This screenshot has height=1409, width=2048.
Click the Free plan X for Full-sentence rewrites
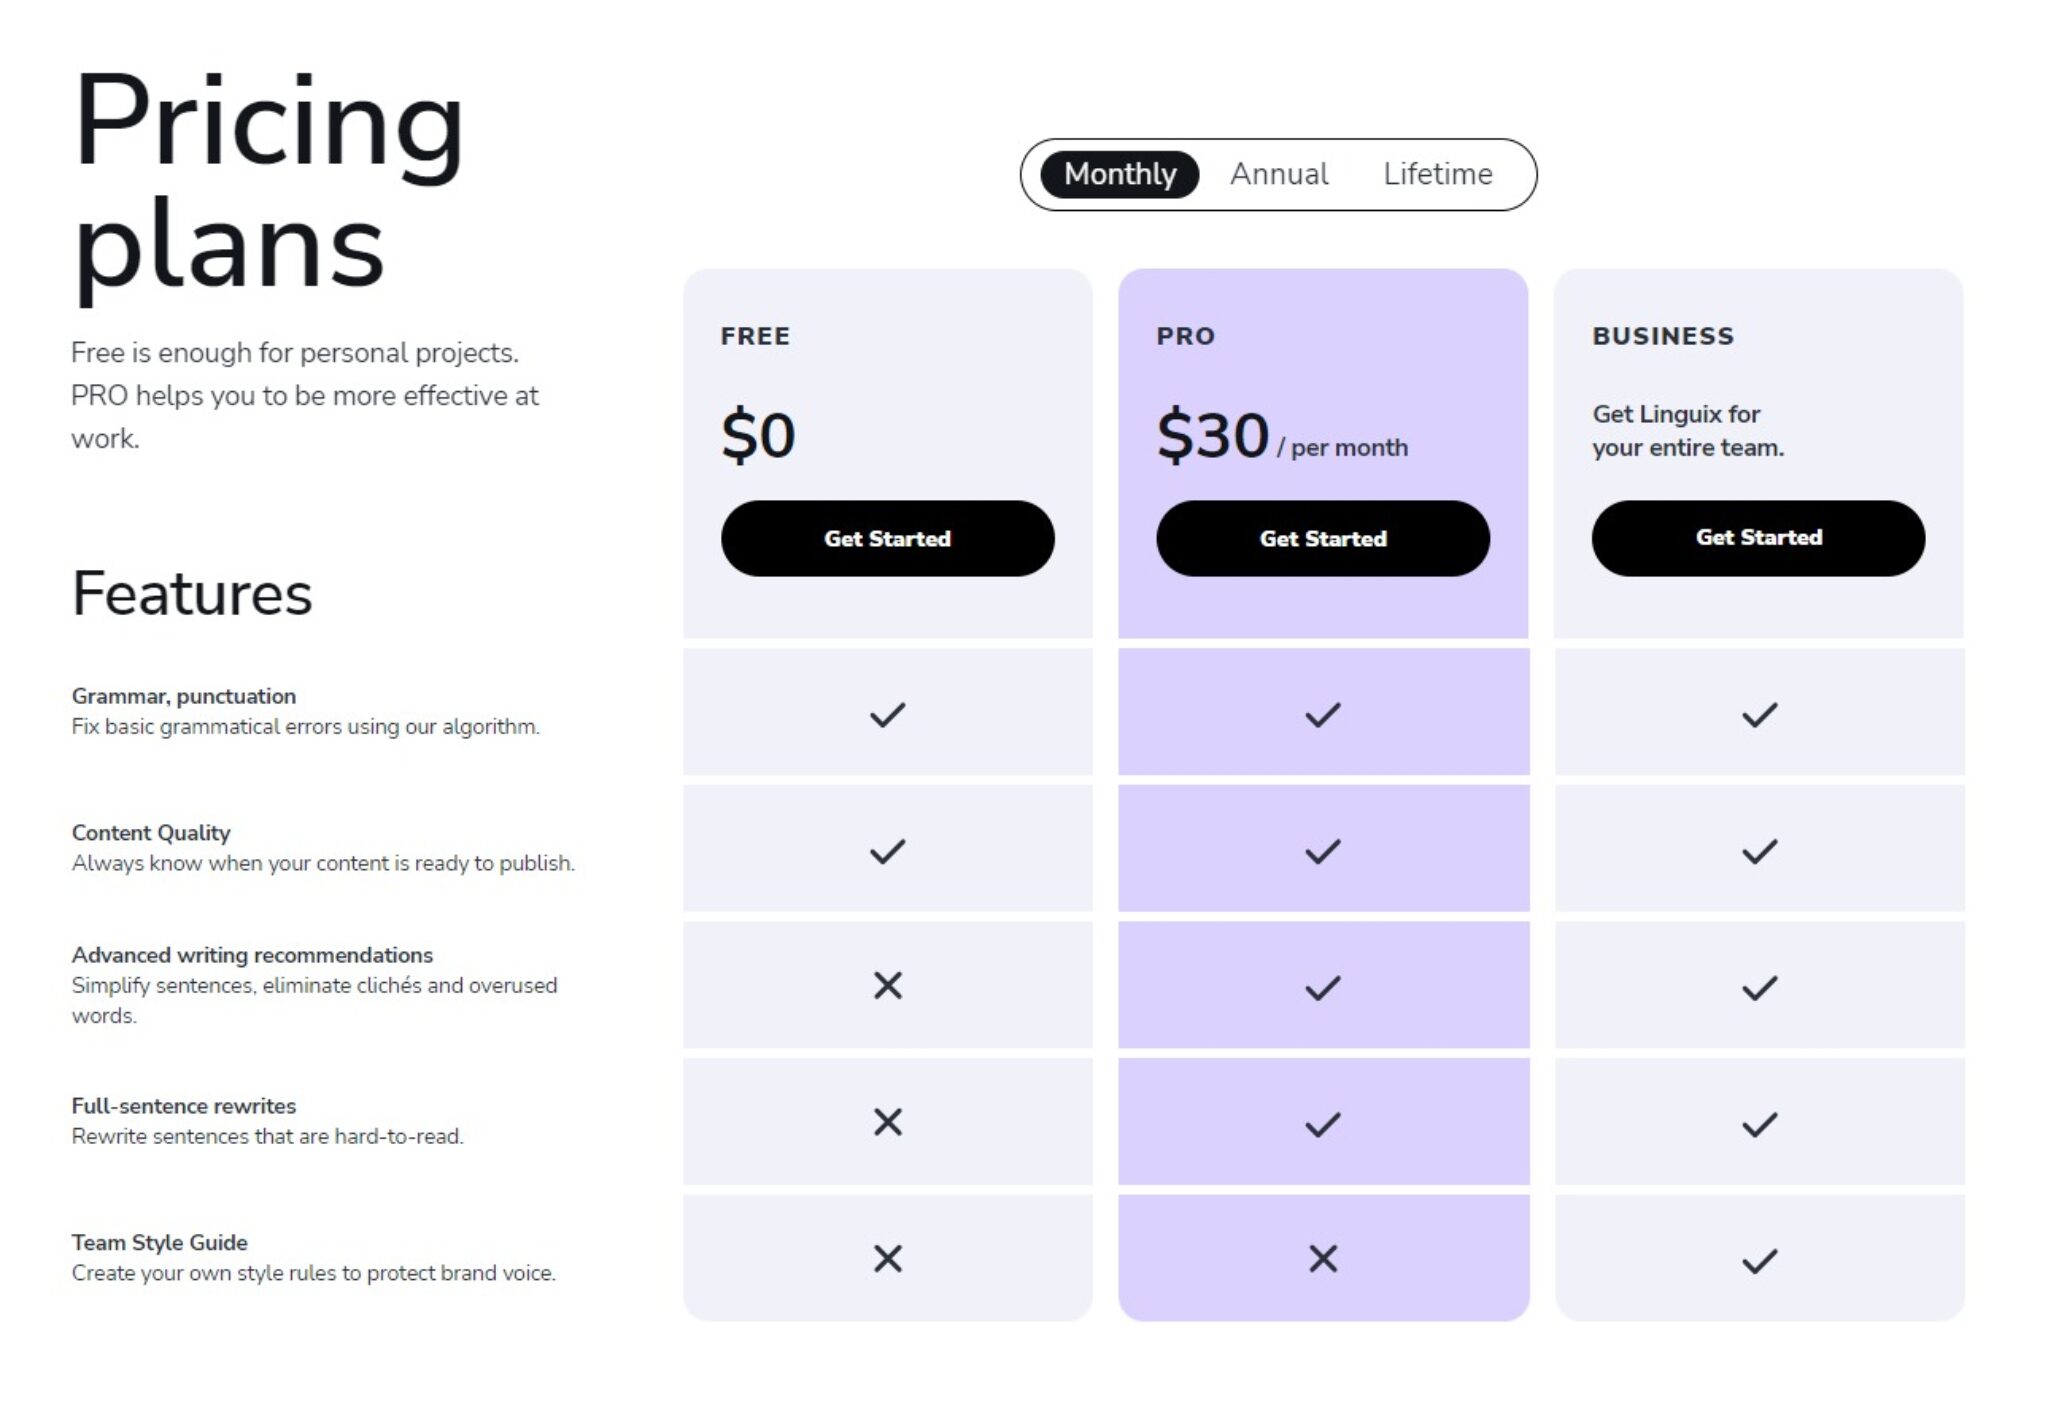pyautogui.click(x=887, y=1122)
